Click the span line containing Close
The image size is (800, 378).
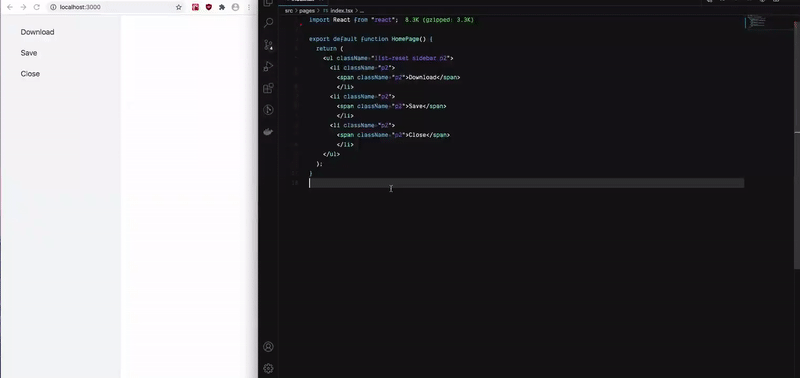pos(393,135)
